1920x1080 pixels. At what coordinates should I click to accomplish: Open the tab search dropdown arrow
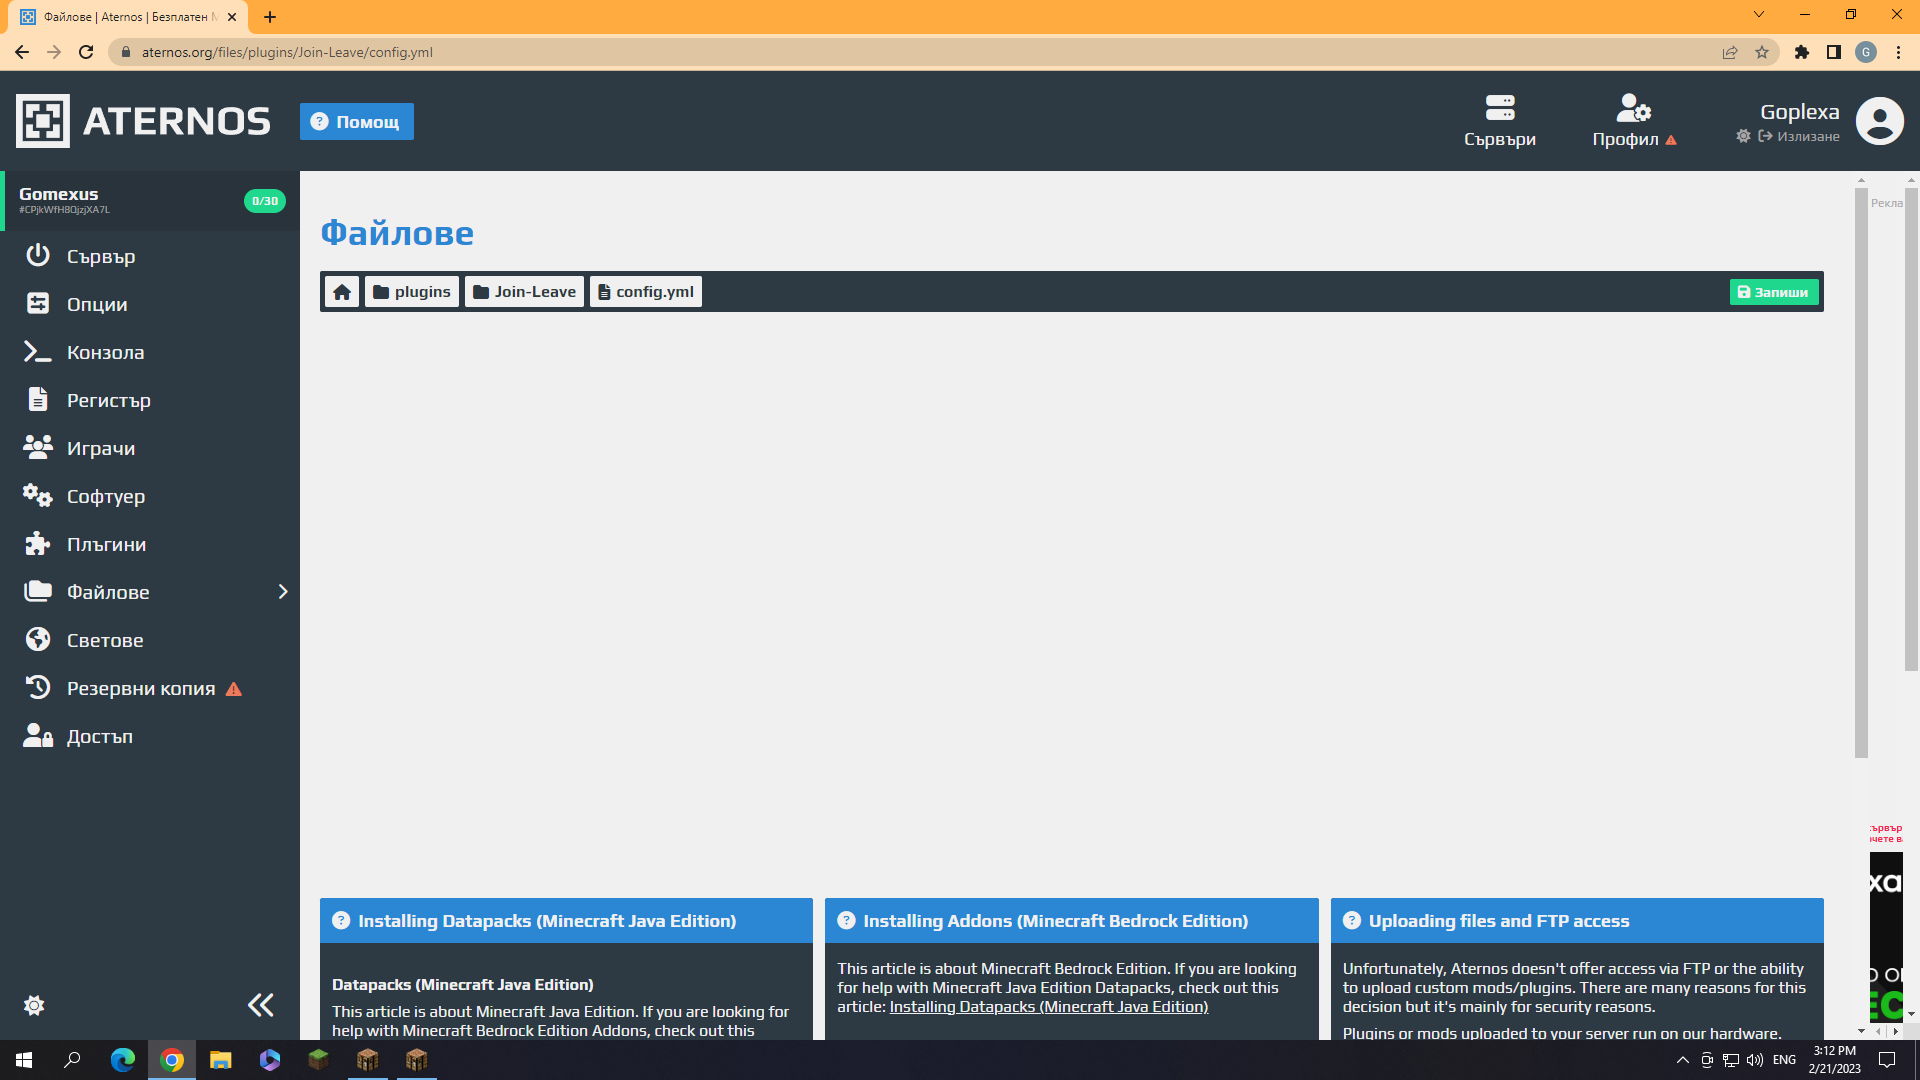point(1758,15)
